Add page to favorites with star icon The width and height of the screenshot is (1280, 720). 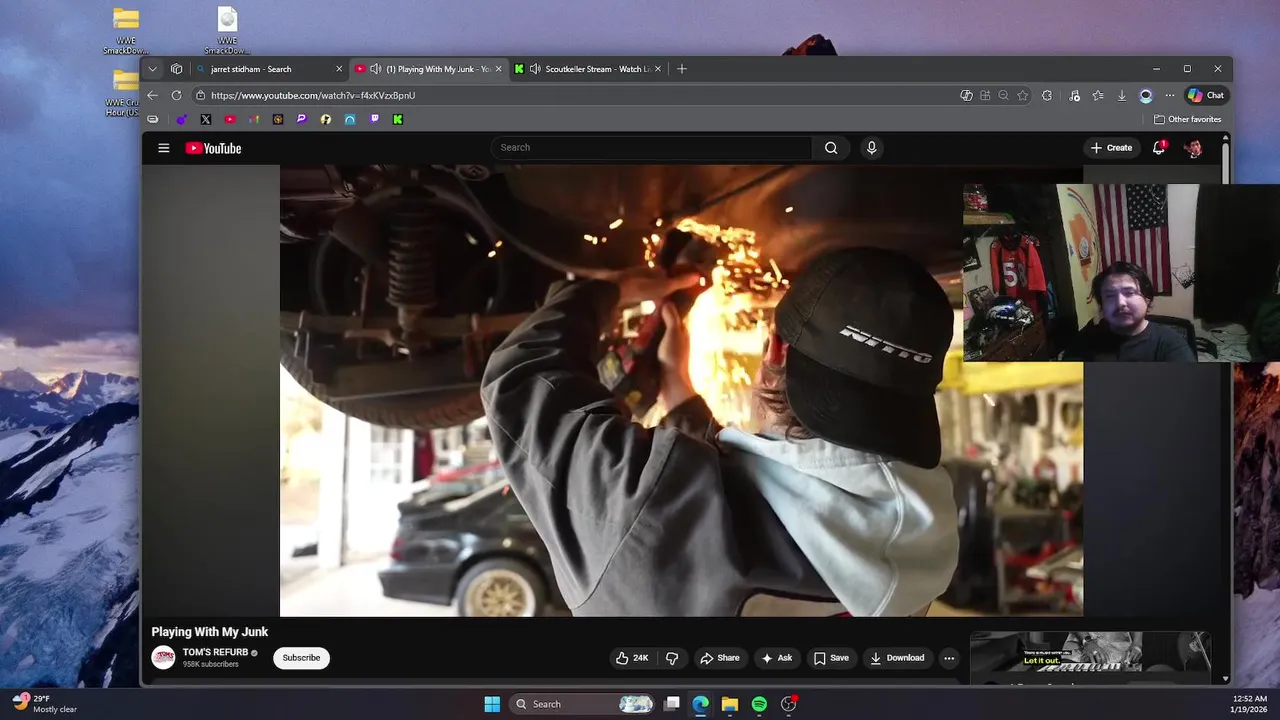(x=1022, y=95)
